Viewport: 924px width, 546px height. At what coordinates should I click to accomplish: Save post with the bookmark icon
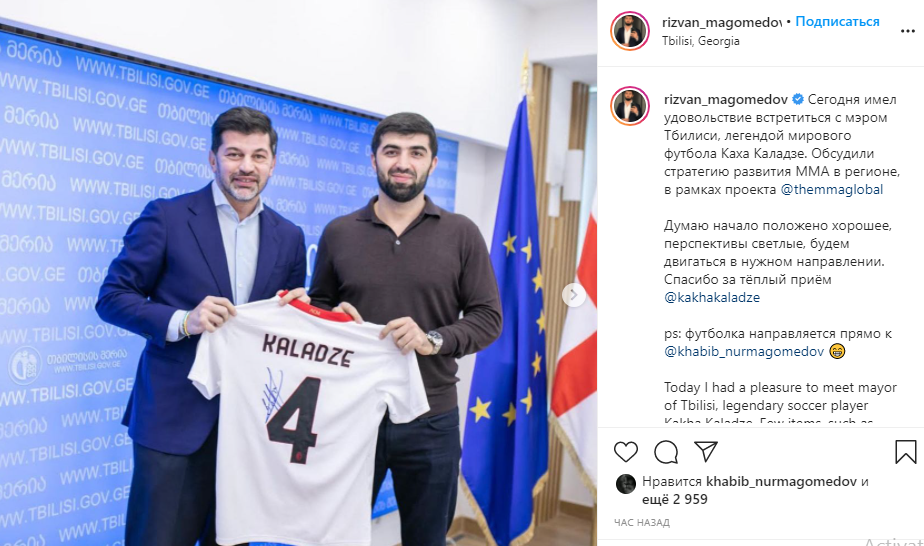point(905,452)
